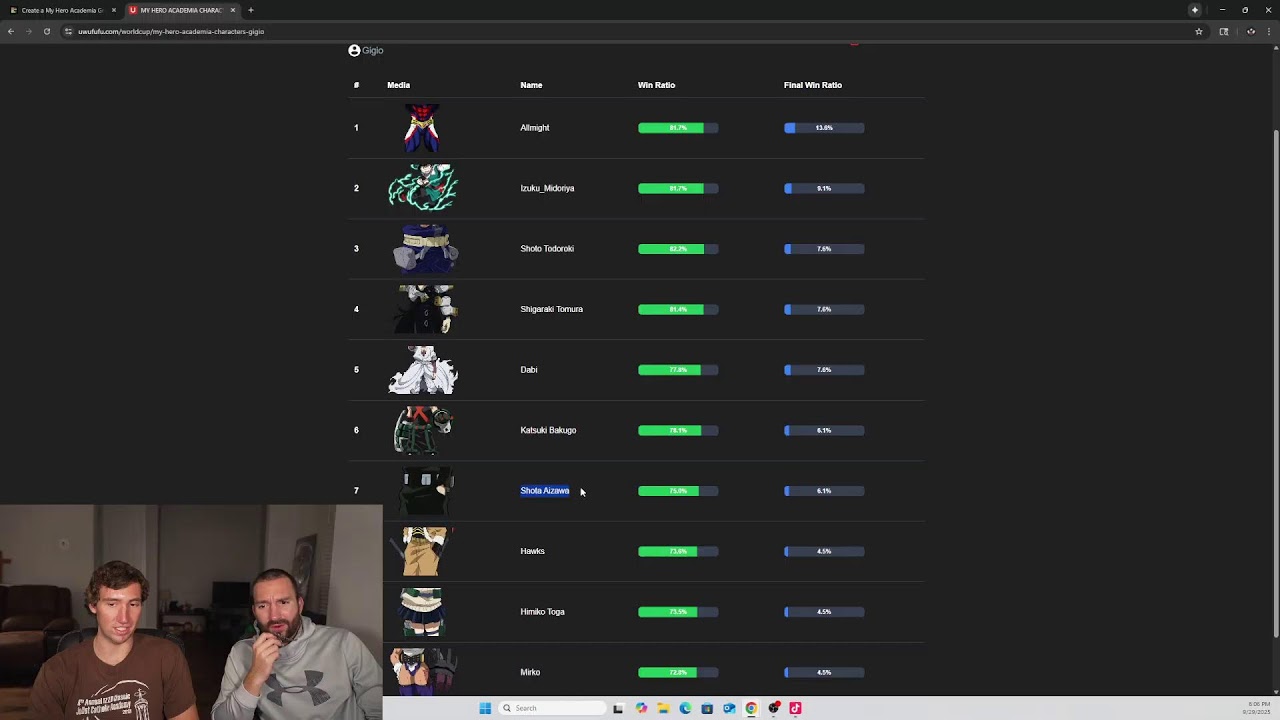Click the name 'Himiko Toga'
Screen dimensions: 1280x720
pyautogui.click(x=542, y=612)
